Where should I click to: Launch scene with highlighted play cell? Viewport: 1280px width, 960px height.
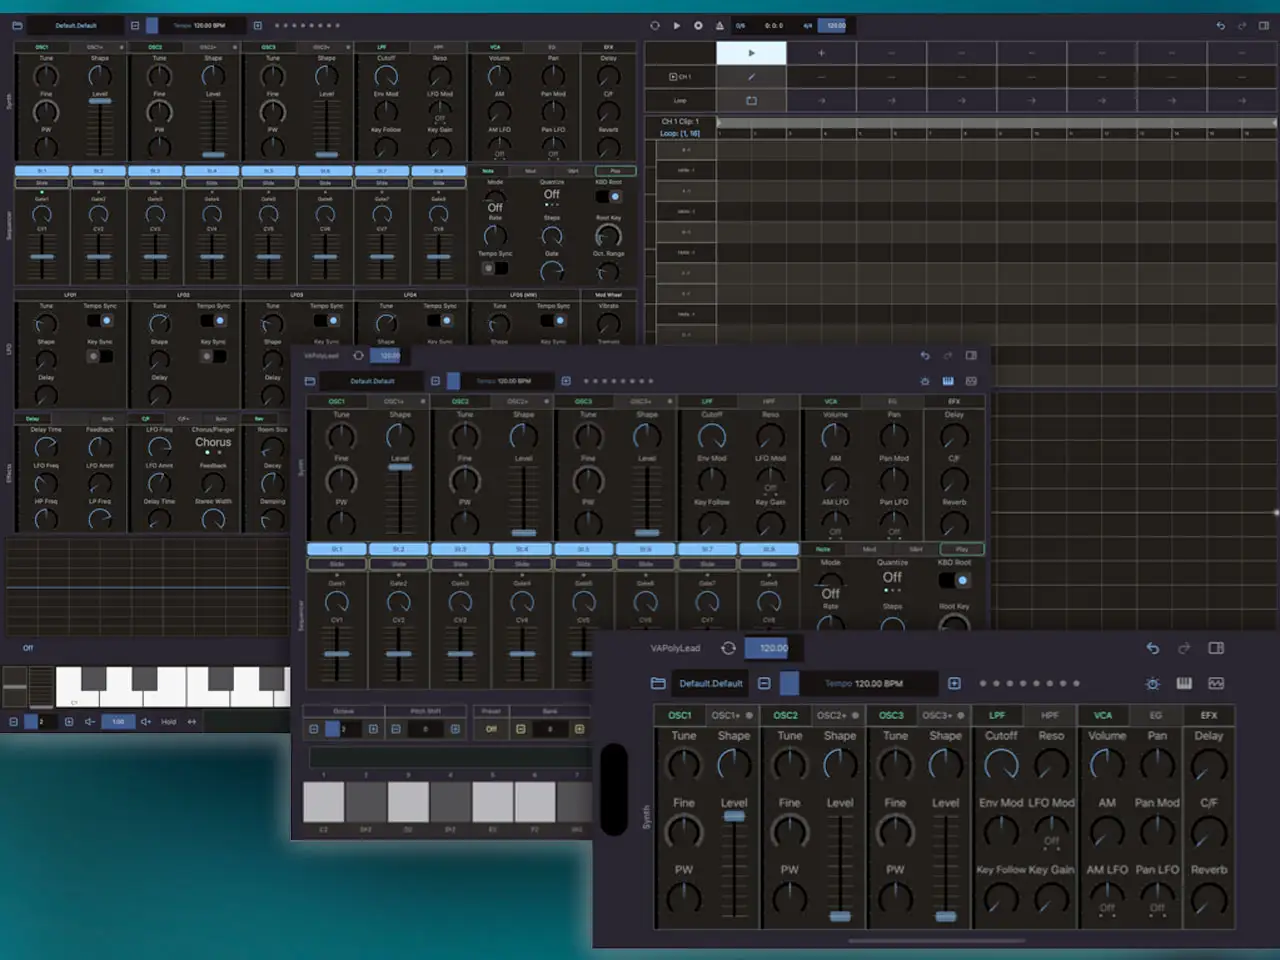[751, 53]
